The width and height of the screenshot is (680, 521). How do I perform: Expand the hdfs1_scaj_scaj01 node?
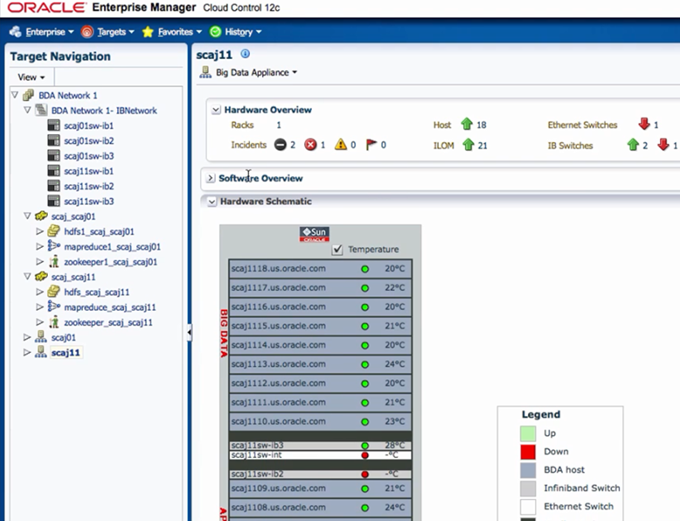[x=39, y=231]
